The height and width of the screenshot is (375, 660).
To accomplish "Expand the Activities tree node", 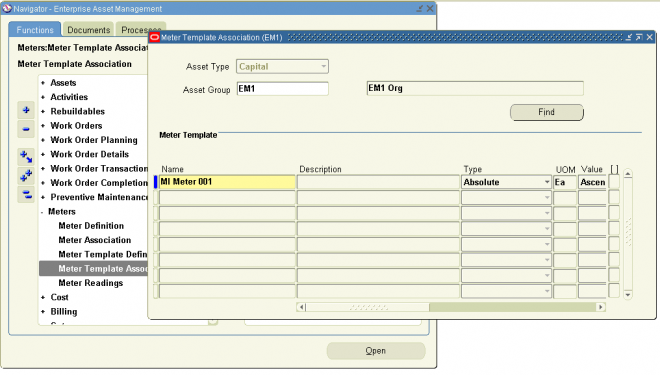I will click(x=43, y=97).
